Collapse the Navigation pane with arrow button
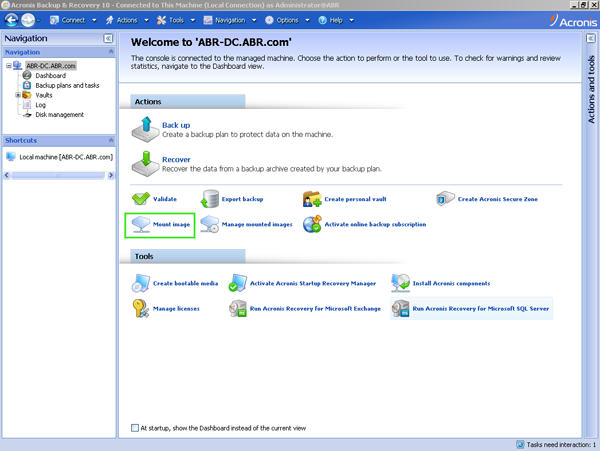This screenshot has width=600, height=451. point(107,38)
